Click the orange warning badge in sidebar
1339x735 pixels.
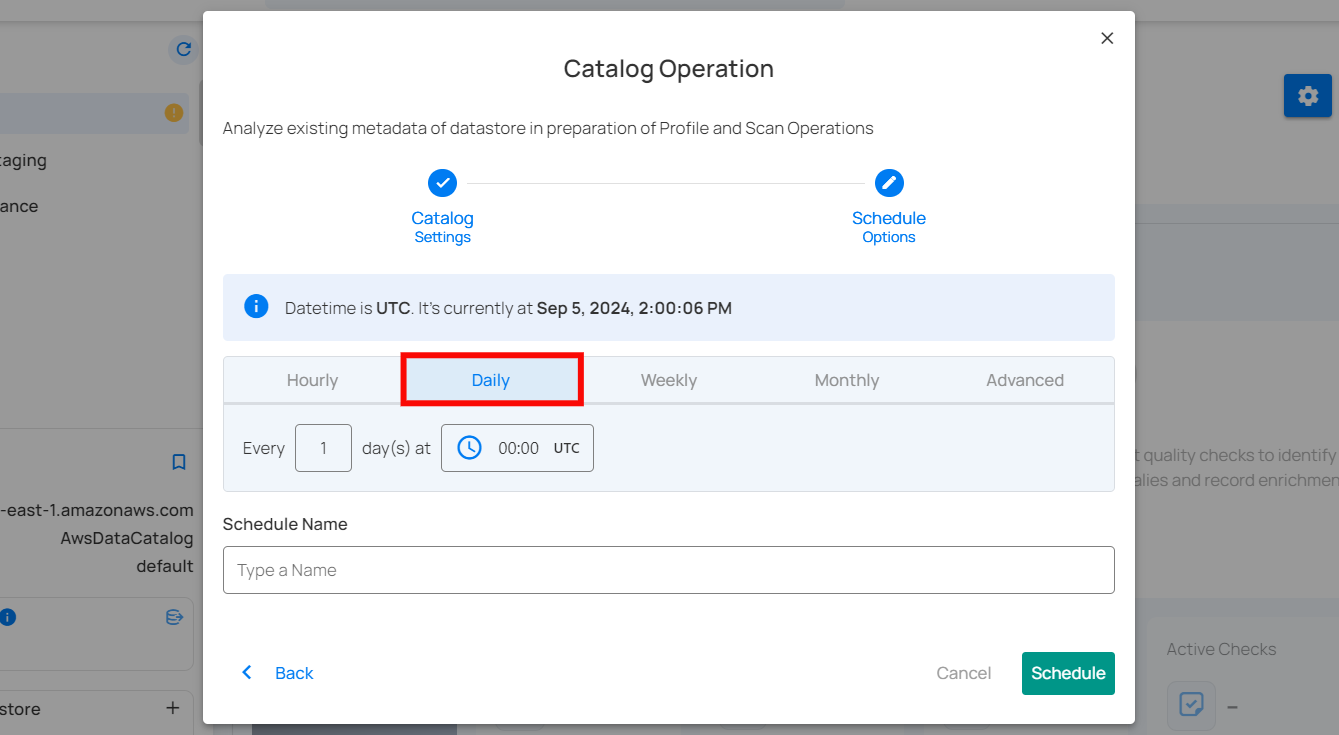coord(174,113)
